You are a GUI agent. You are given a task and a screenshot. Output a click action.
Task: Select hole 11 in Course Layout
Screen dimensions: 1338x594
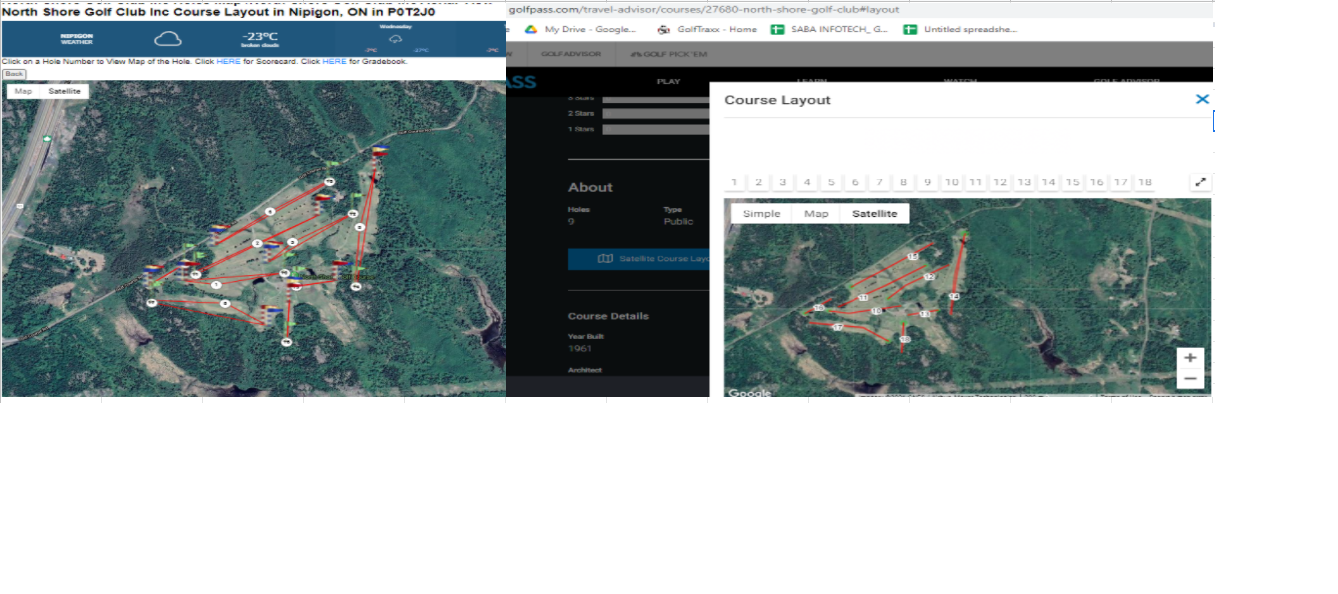point(975,182)
